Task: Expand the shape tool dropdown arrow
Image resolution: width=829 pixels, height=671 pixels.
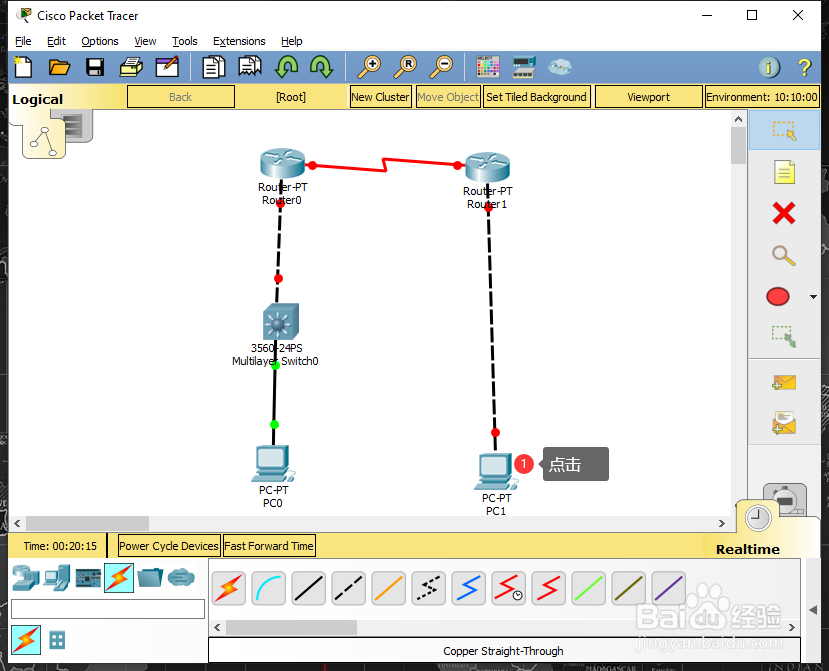Action: pyautogui.click(x=813, y=297)
